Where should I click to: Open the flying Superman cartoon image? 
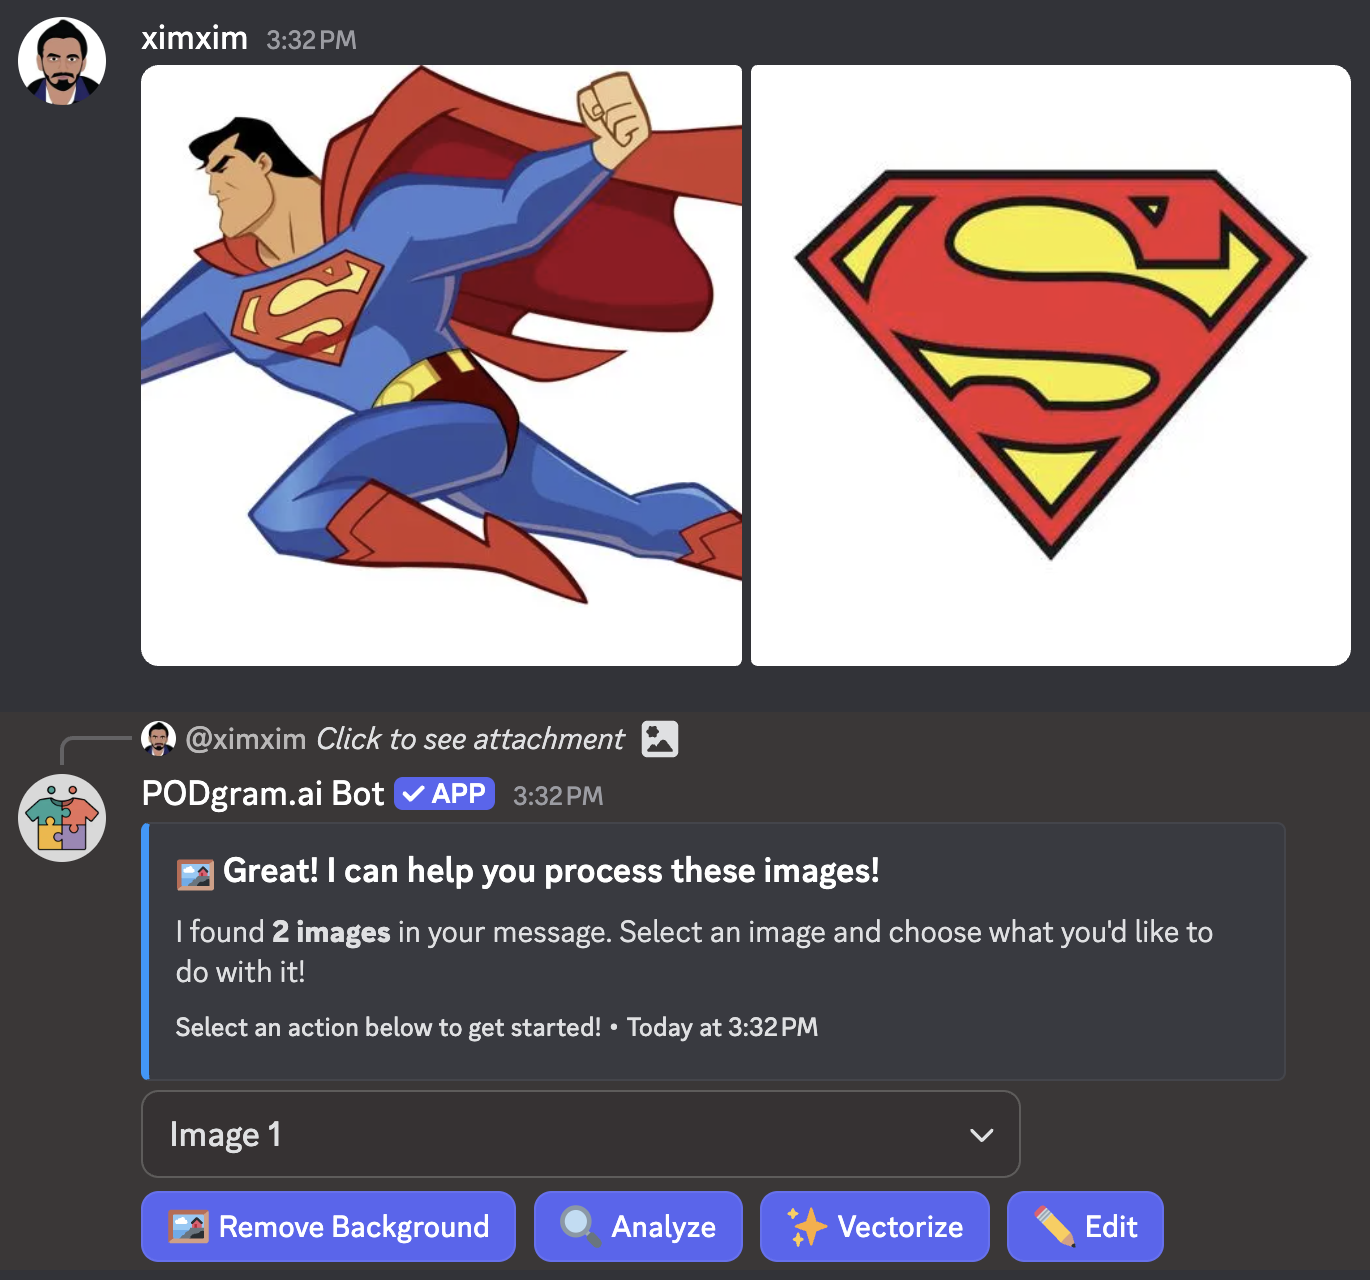point(441,365)
